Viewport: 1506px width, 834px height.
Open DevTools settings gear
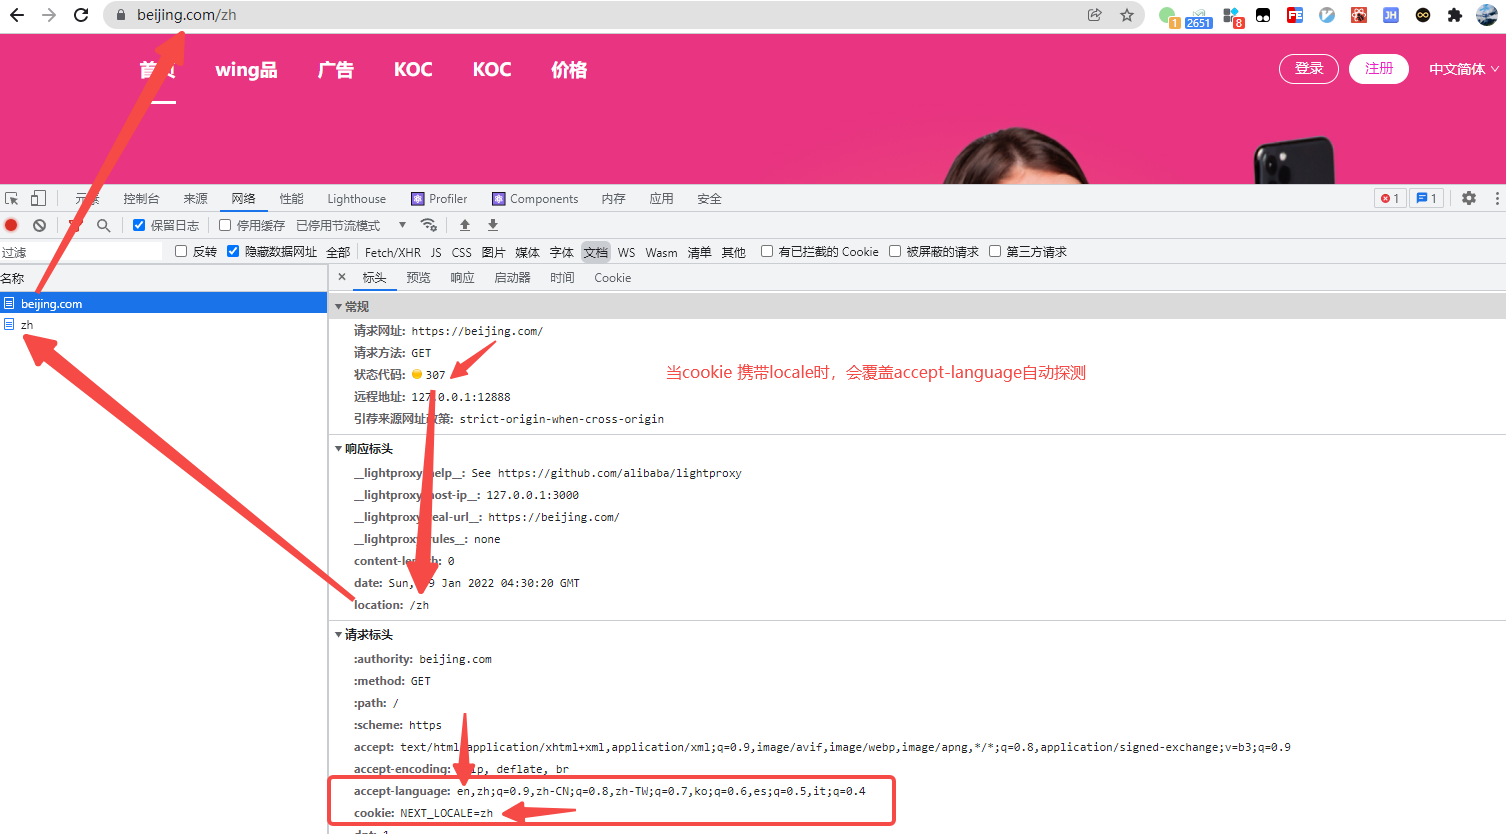tap(1469, 198)
